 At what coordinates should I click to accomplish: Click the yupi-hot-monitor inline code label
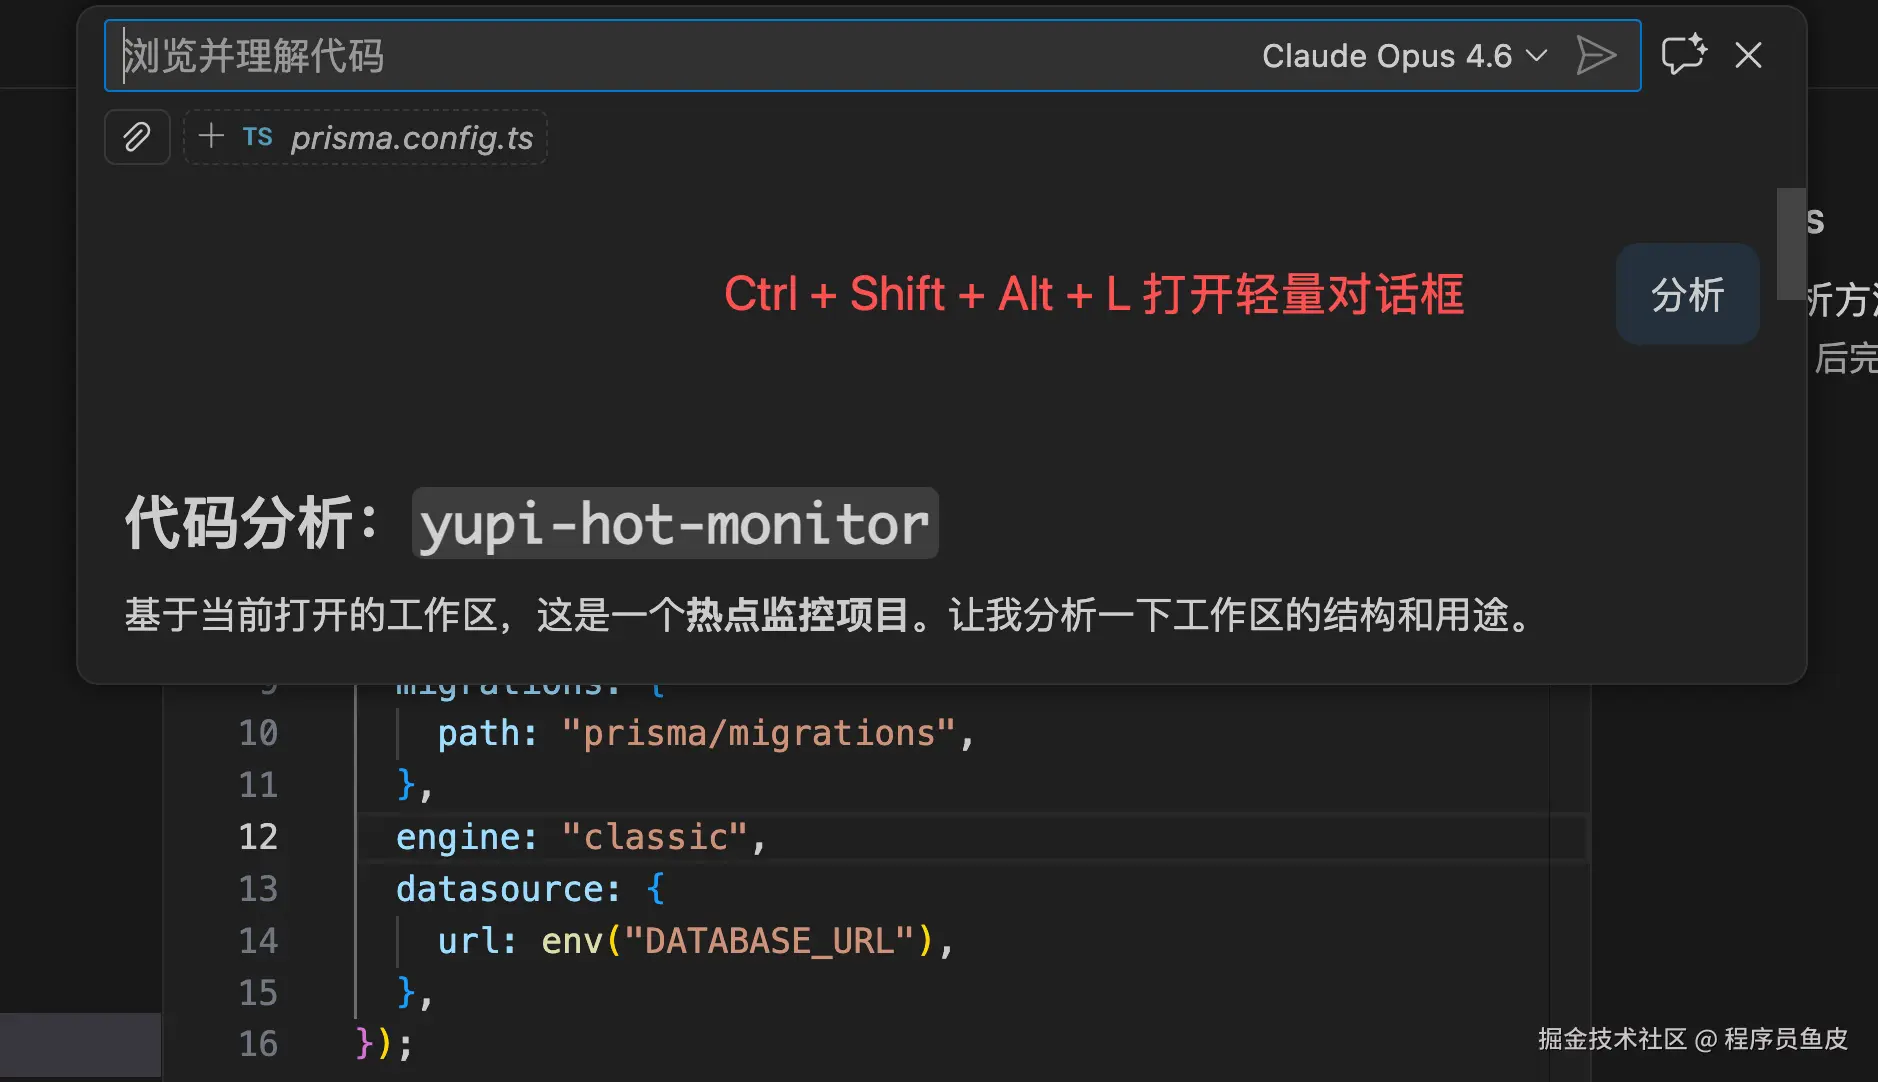click(675, 524)
